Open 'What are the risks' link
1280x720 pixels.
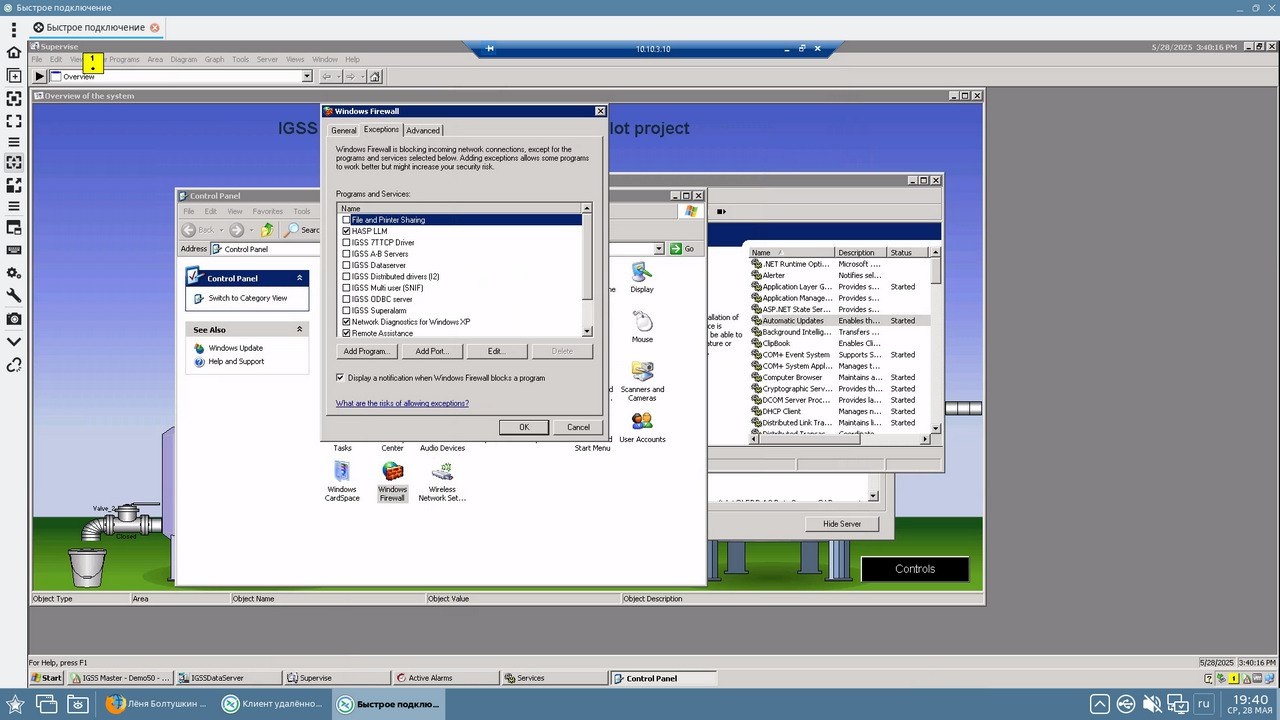402,403
